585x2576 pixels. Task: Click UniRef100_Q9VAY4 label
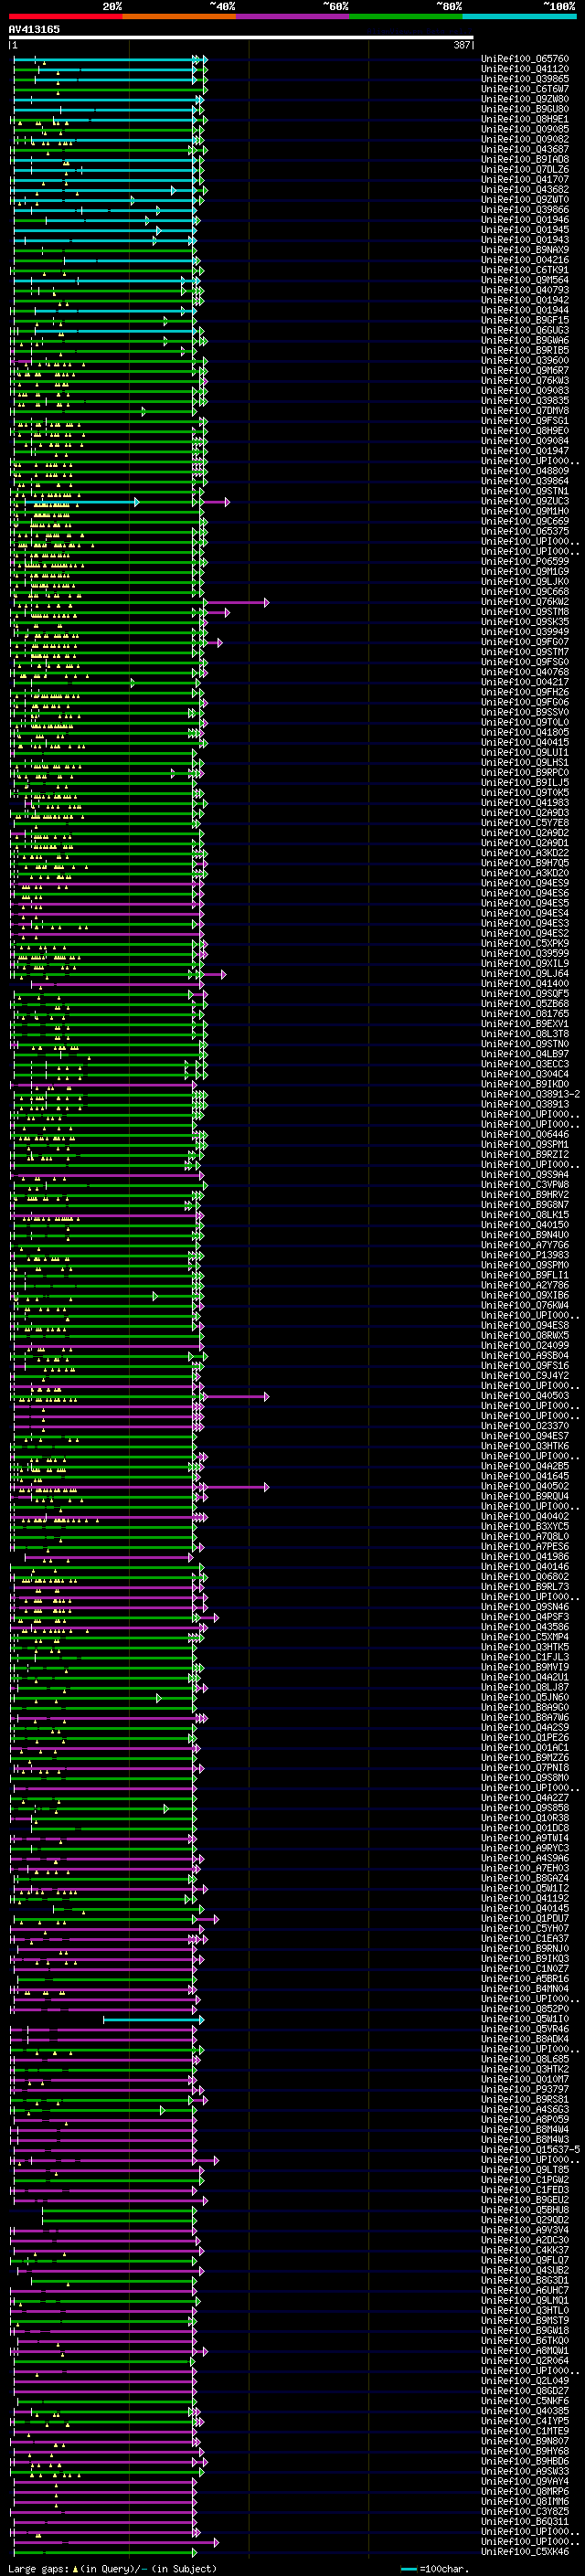[525, 2482]
